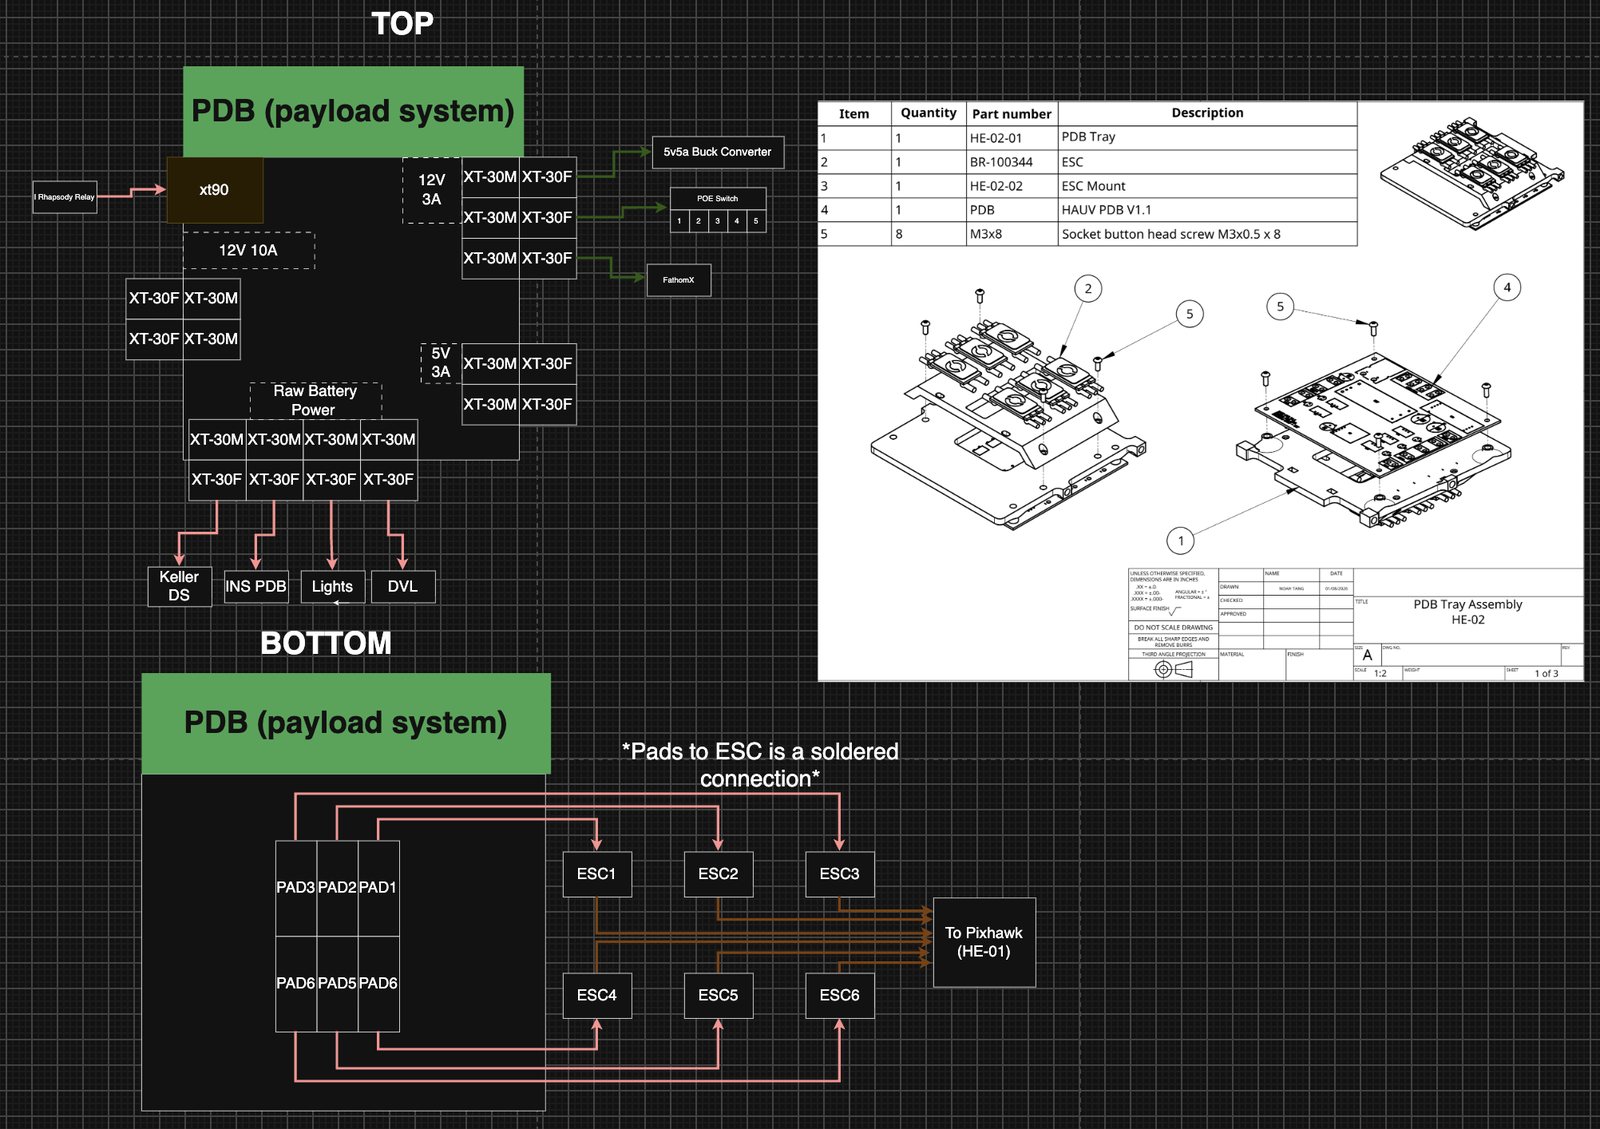This screenshot has width=1600, height=1129.
Task: Select the ESC5 box
Action: click(x=718, y=996)
